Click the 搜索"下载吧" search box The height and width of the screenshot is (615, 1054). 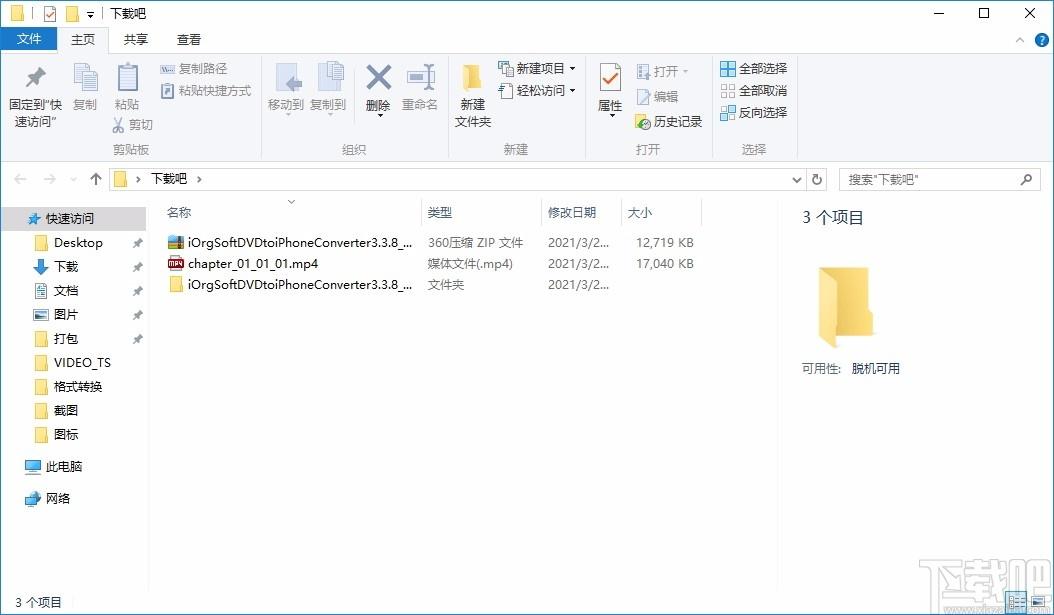(x=940, y=179)
